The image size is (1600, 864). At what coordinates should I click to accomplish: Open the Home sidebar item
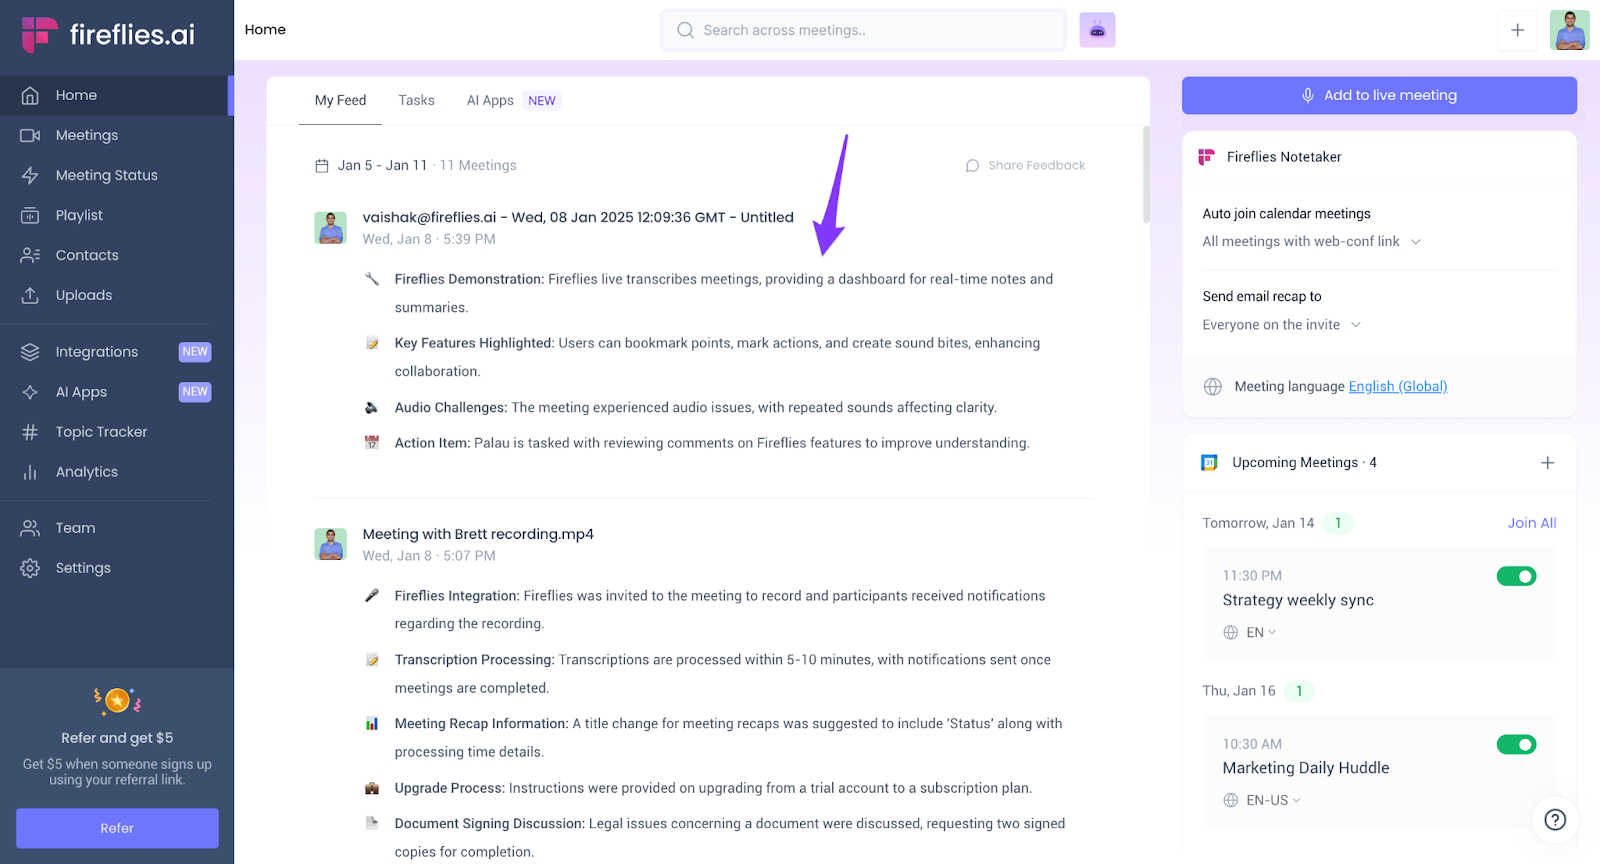(x=116, y=95)
